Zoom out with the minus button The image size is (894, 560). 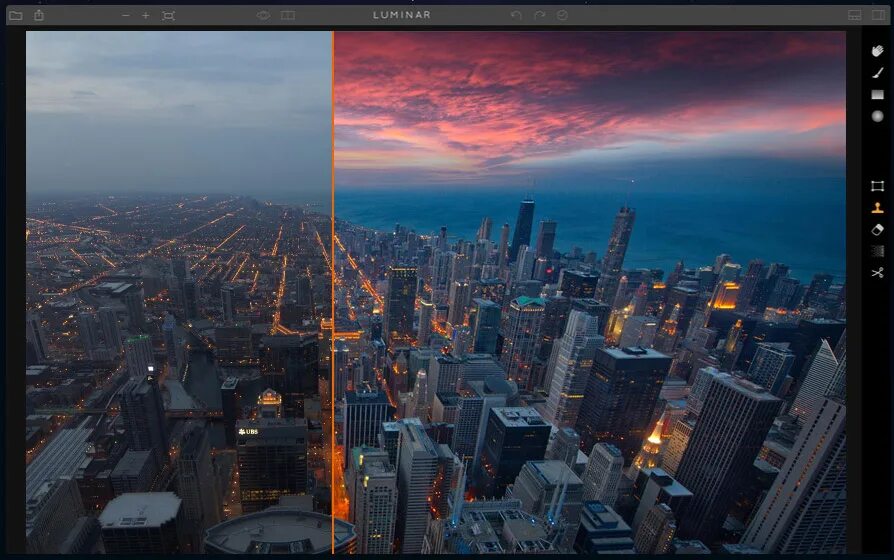pos(125,15)
